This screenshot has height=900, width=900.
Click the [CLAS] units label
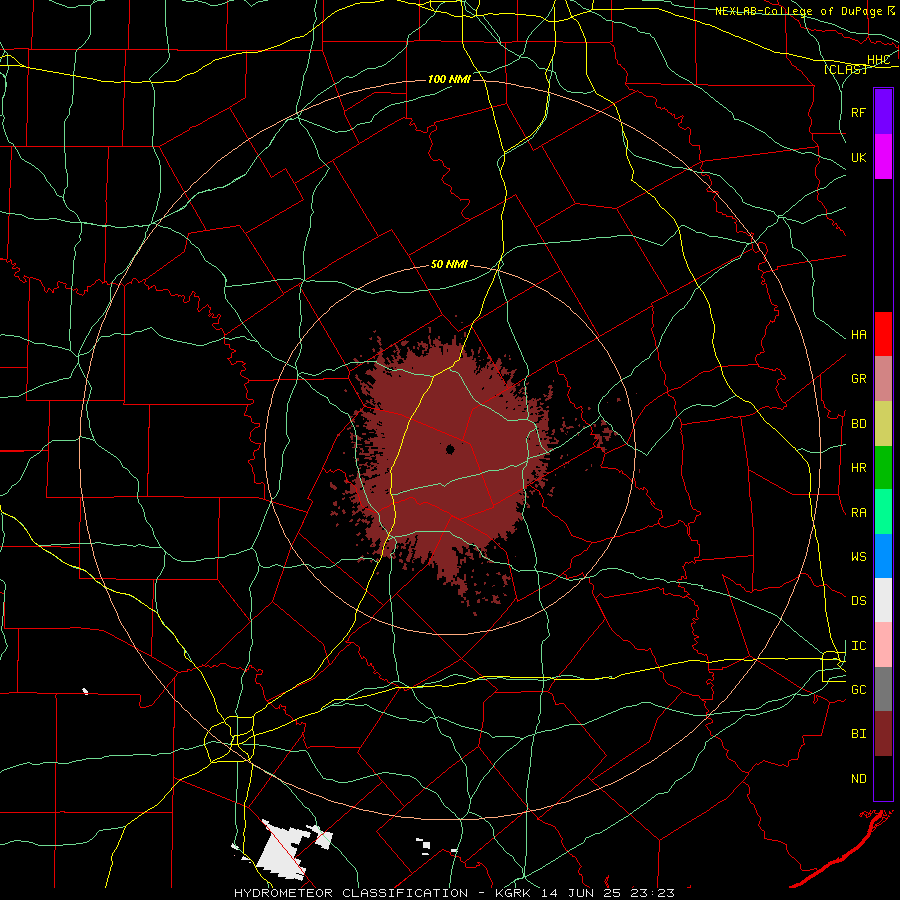click(845, 69)
